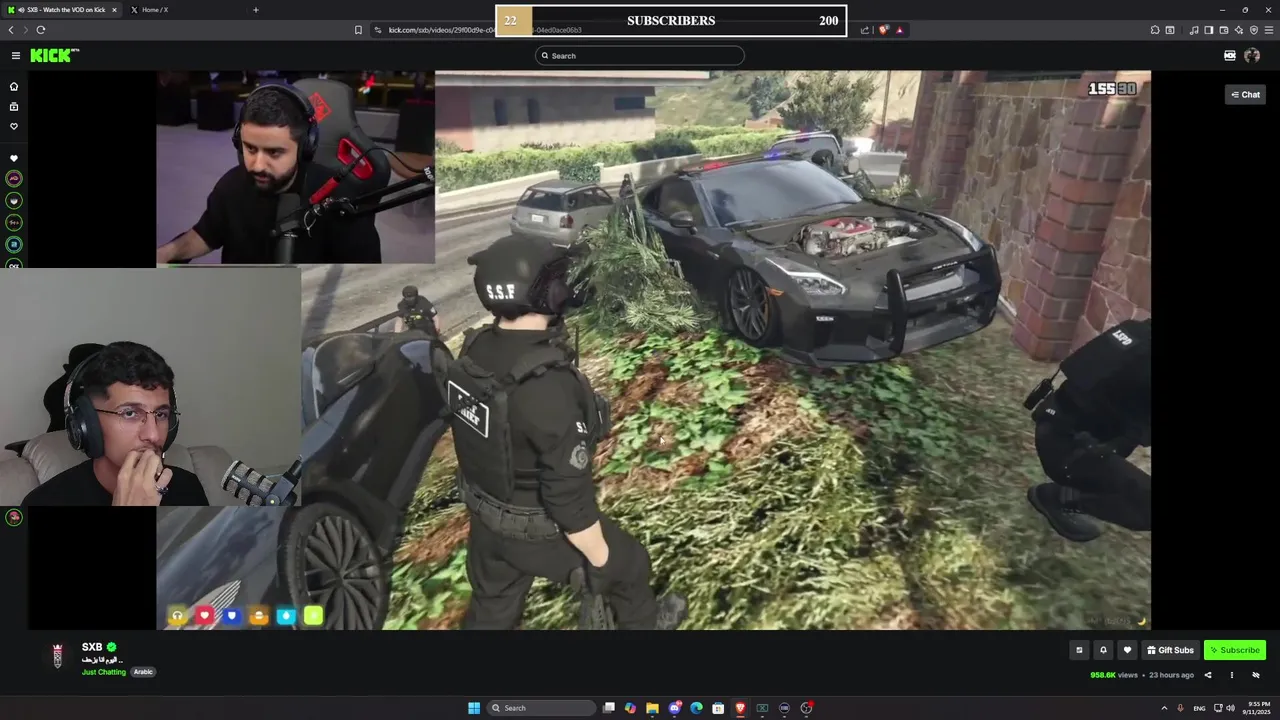Click the crossed-out eye icon
The image size is (1280, 720).
pos(1256,675)
